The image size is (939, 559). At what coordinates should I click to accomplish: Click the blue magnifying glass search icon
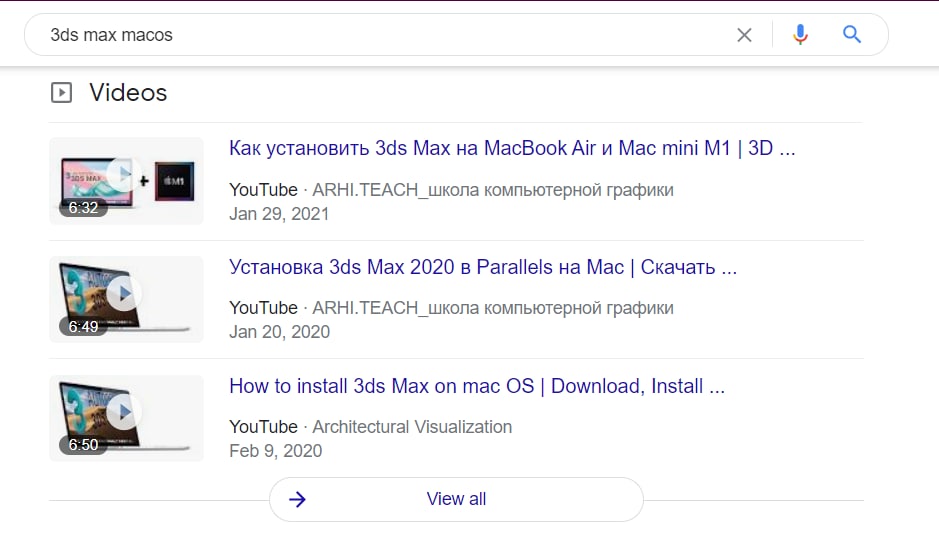[852, 35]
